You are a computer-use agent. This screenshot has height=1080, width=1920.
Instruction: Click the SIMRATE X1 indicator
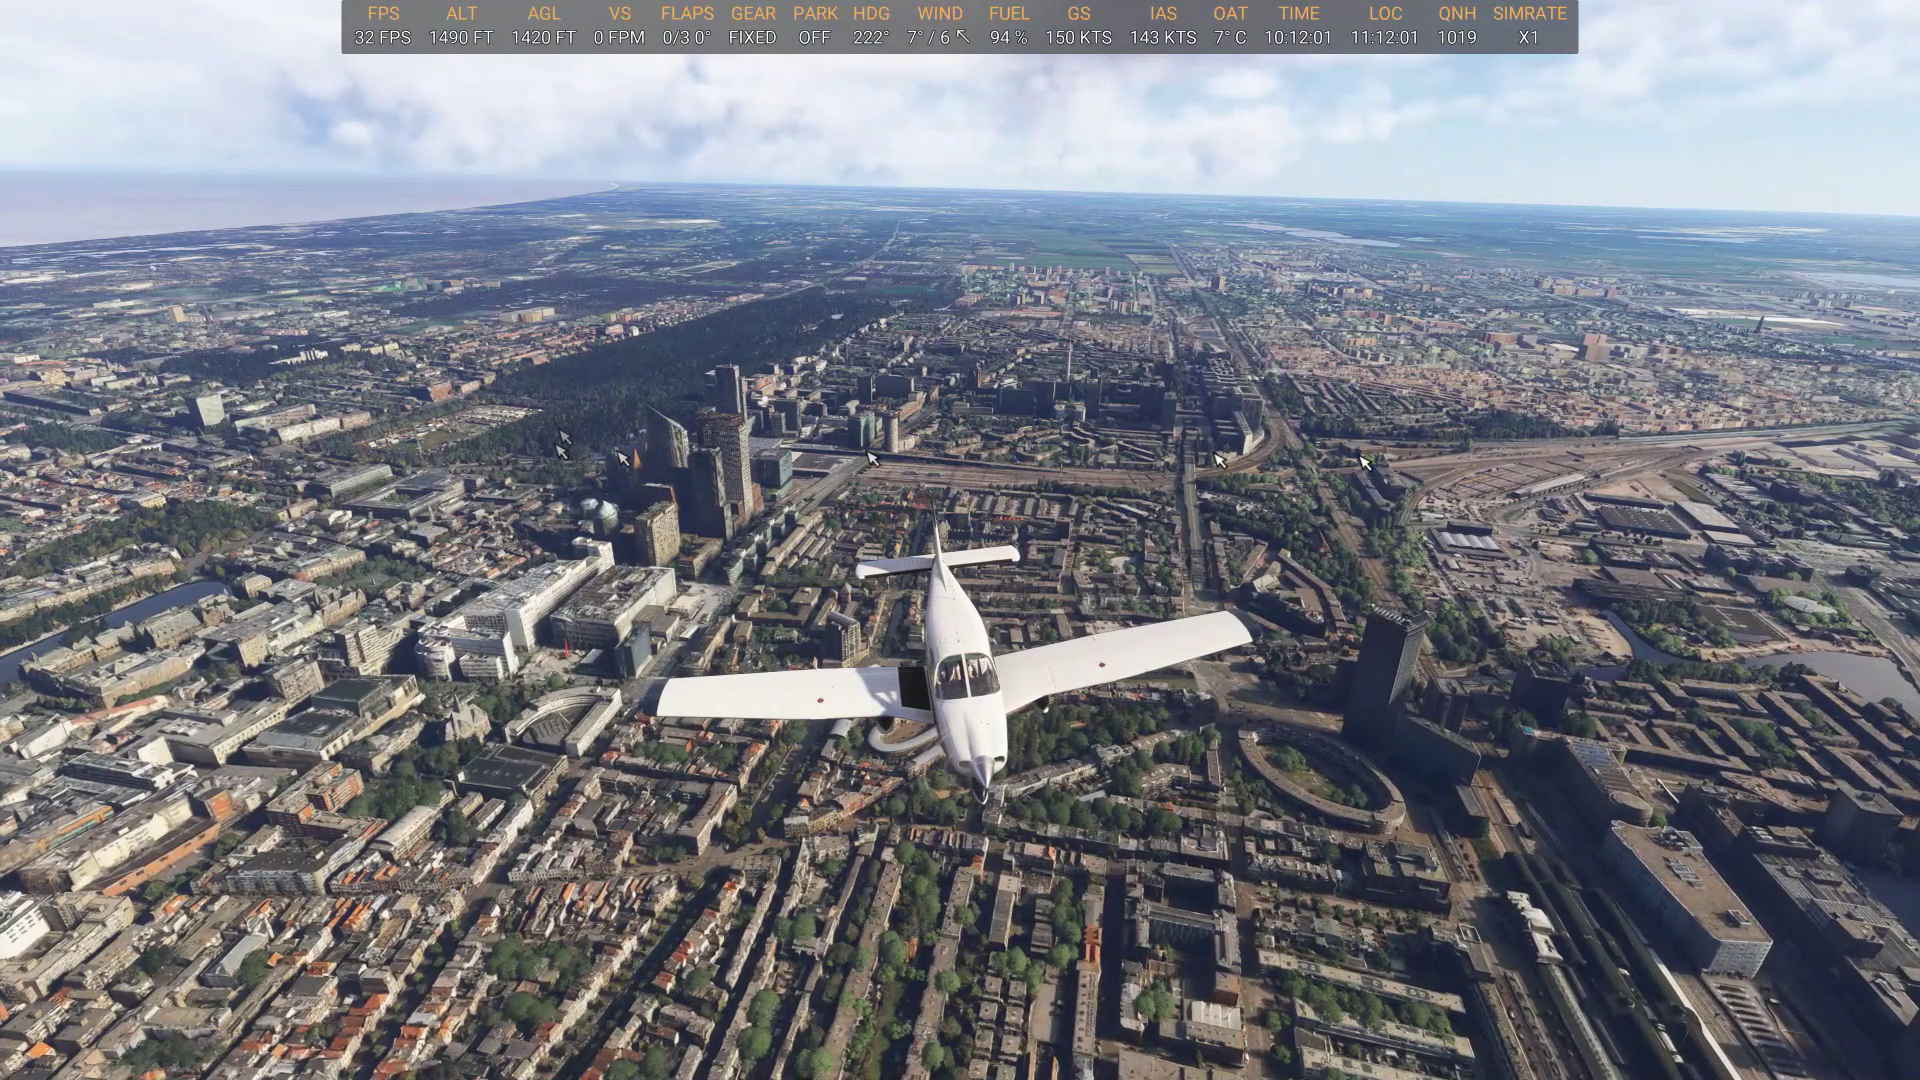tap(1529, 37)
